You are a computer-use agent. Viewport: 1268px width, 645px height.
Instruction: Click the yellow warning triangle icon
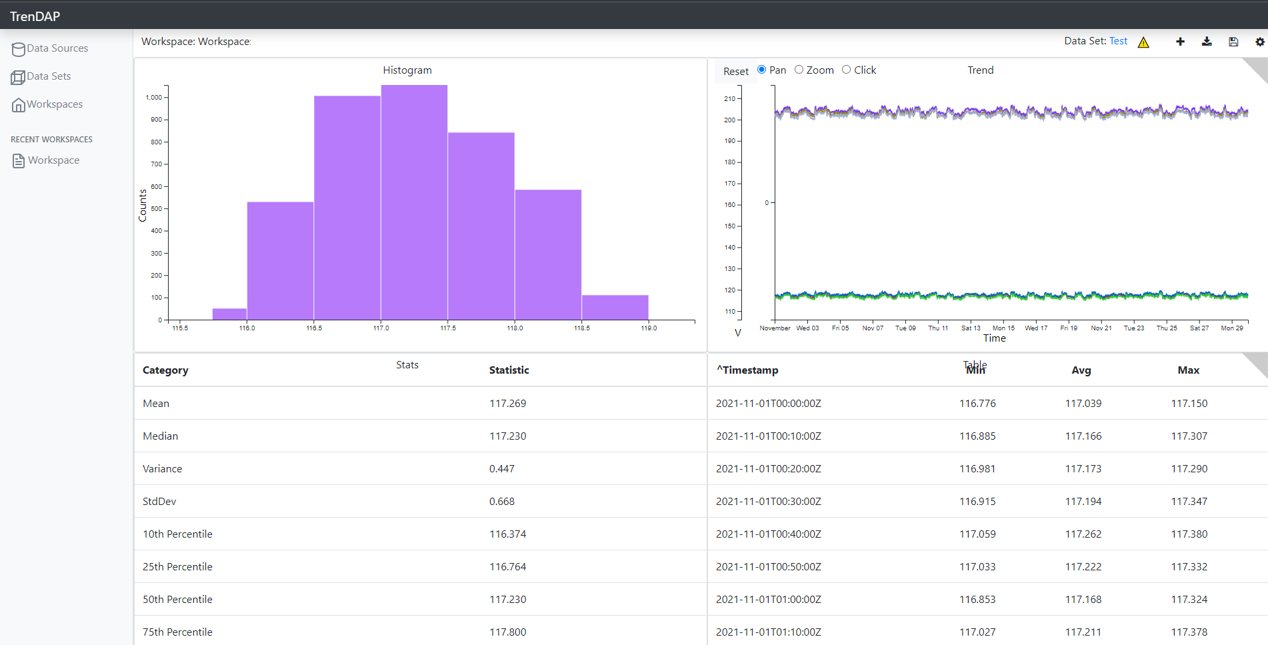1143,42
